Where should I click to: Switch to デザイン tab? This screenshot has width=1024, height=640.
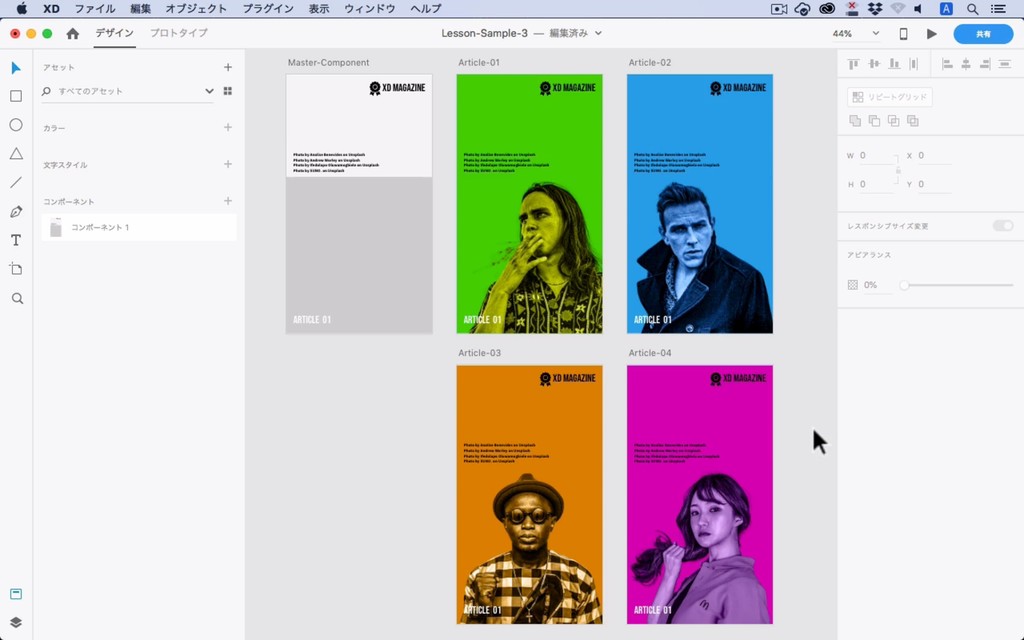(114, 33)
